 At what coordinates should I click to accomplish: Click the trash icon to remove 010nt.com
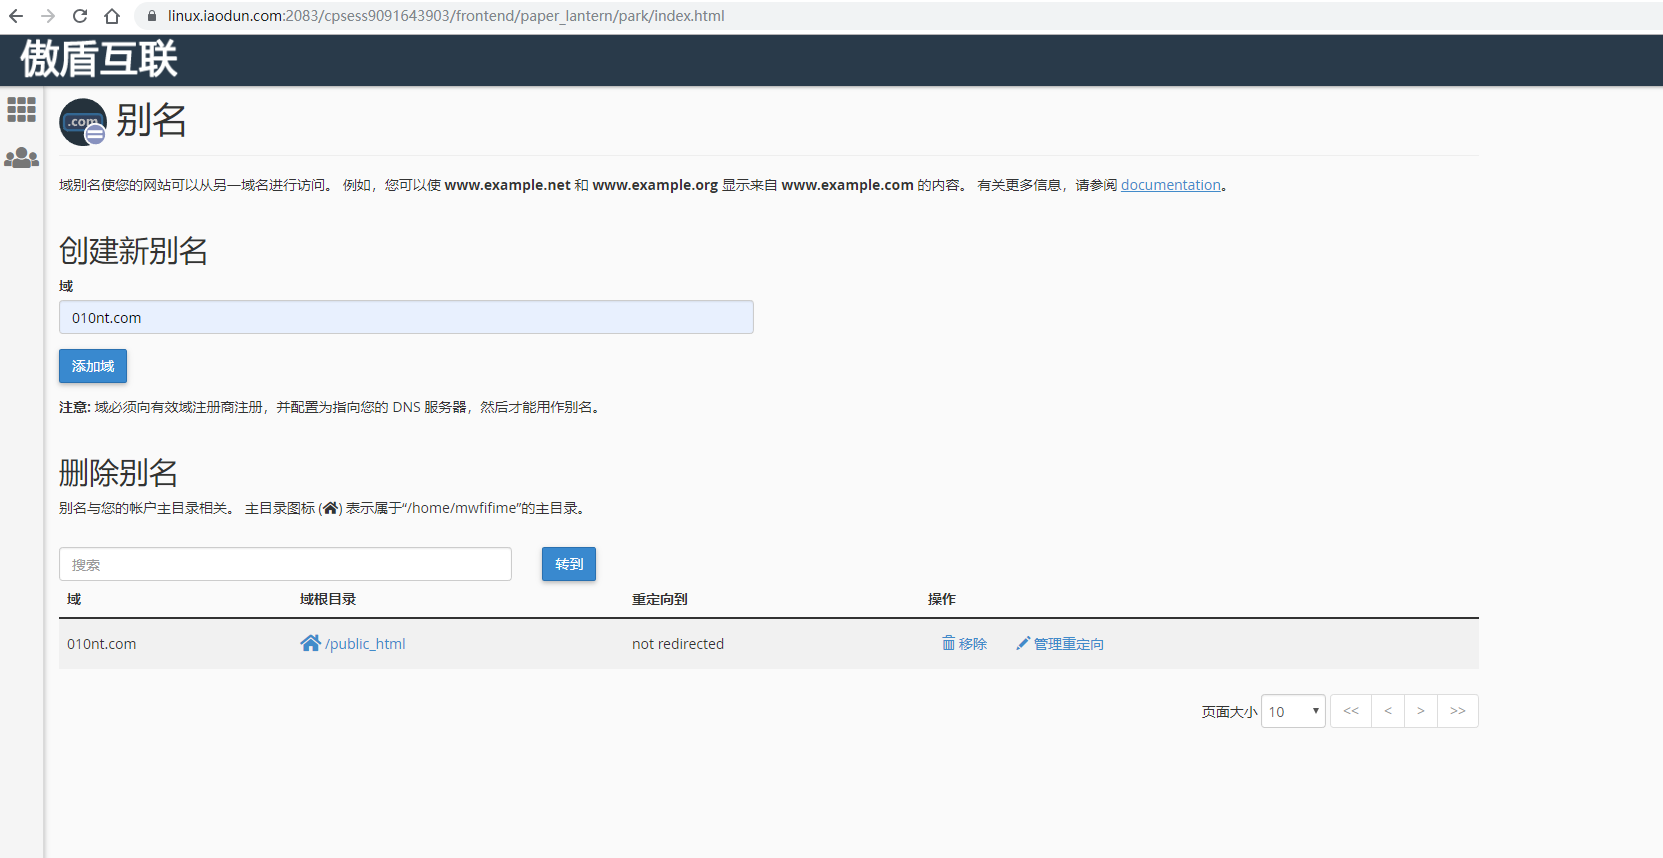(948, 643)
